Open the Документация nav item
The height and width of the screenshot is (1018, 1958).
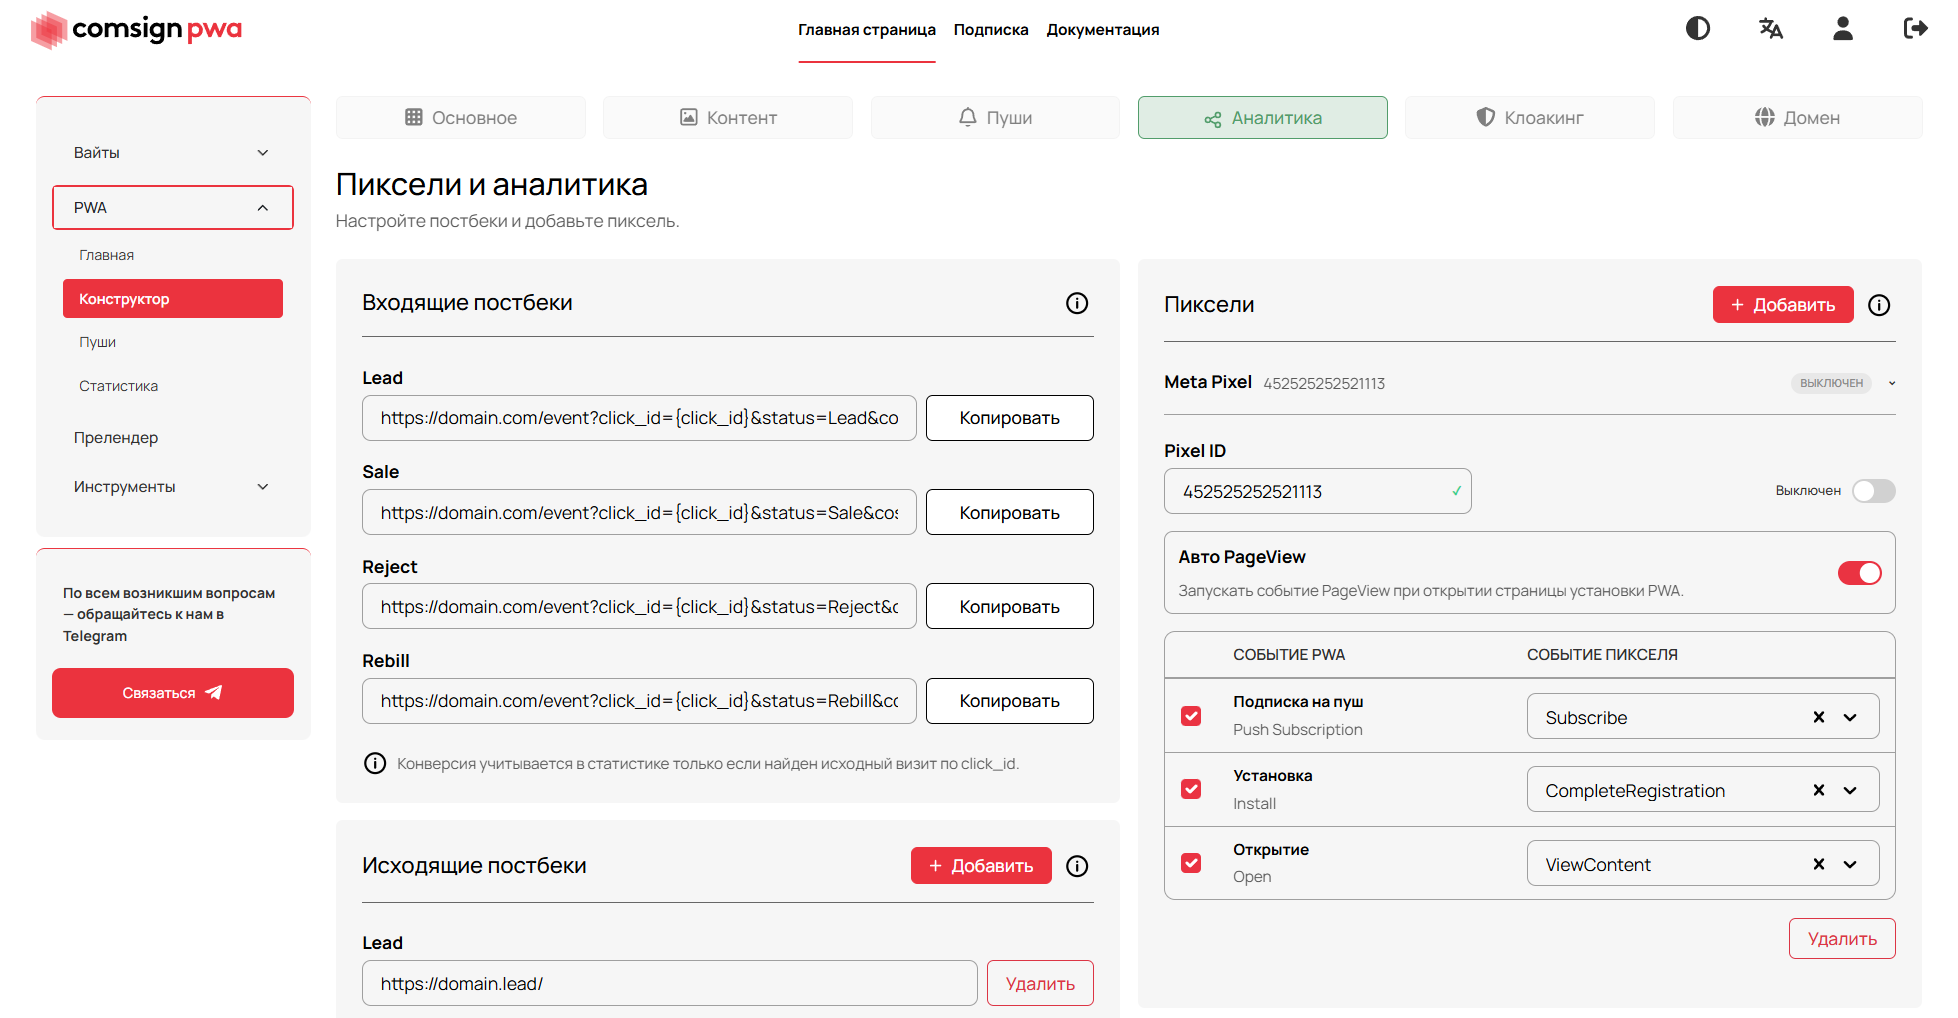(1103, 30)
